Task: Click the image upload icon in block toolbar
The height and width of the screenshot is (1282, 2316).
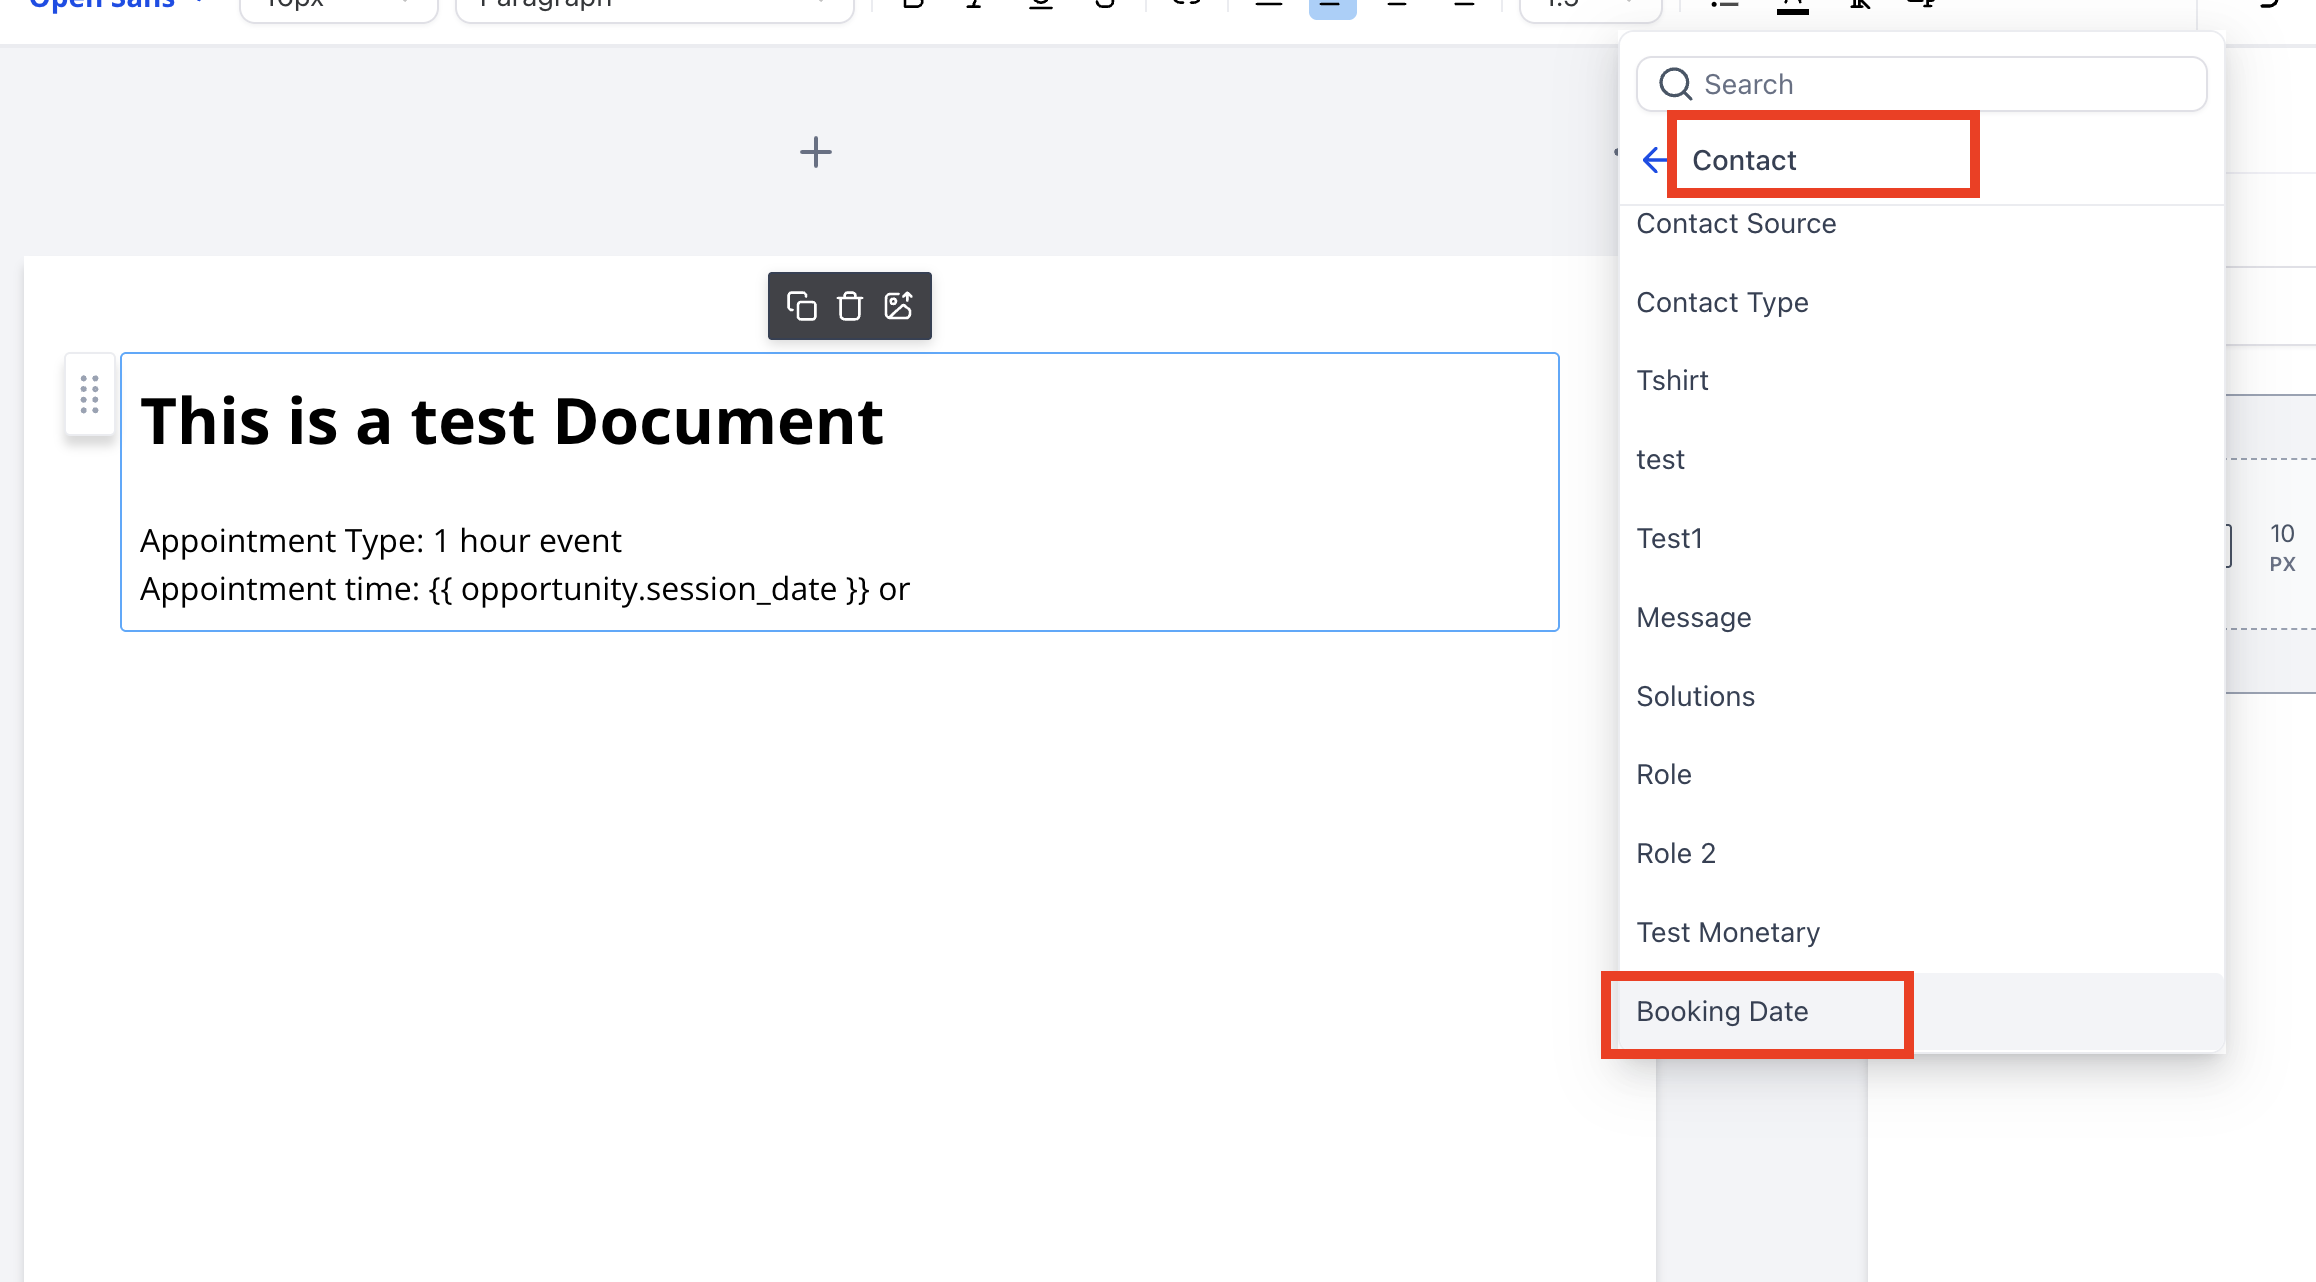Action: coord(898,306)
